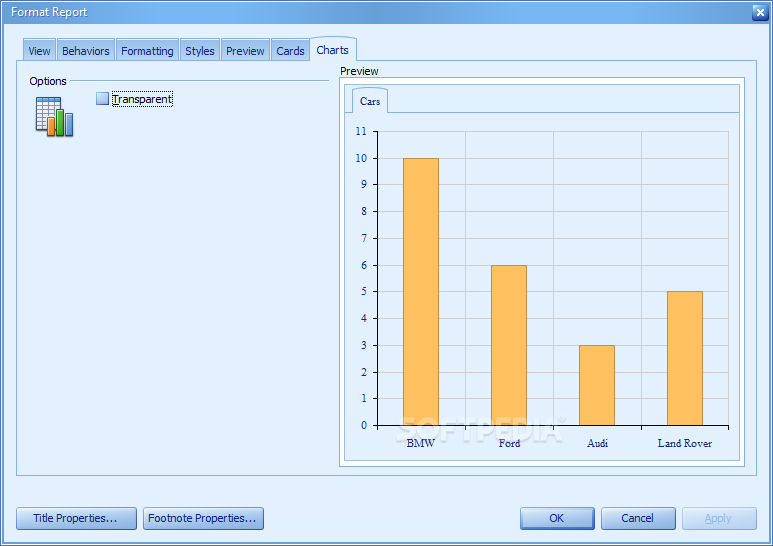
Task: Go to the Formatting tab
Action: point(147,51)
